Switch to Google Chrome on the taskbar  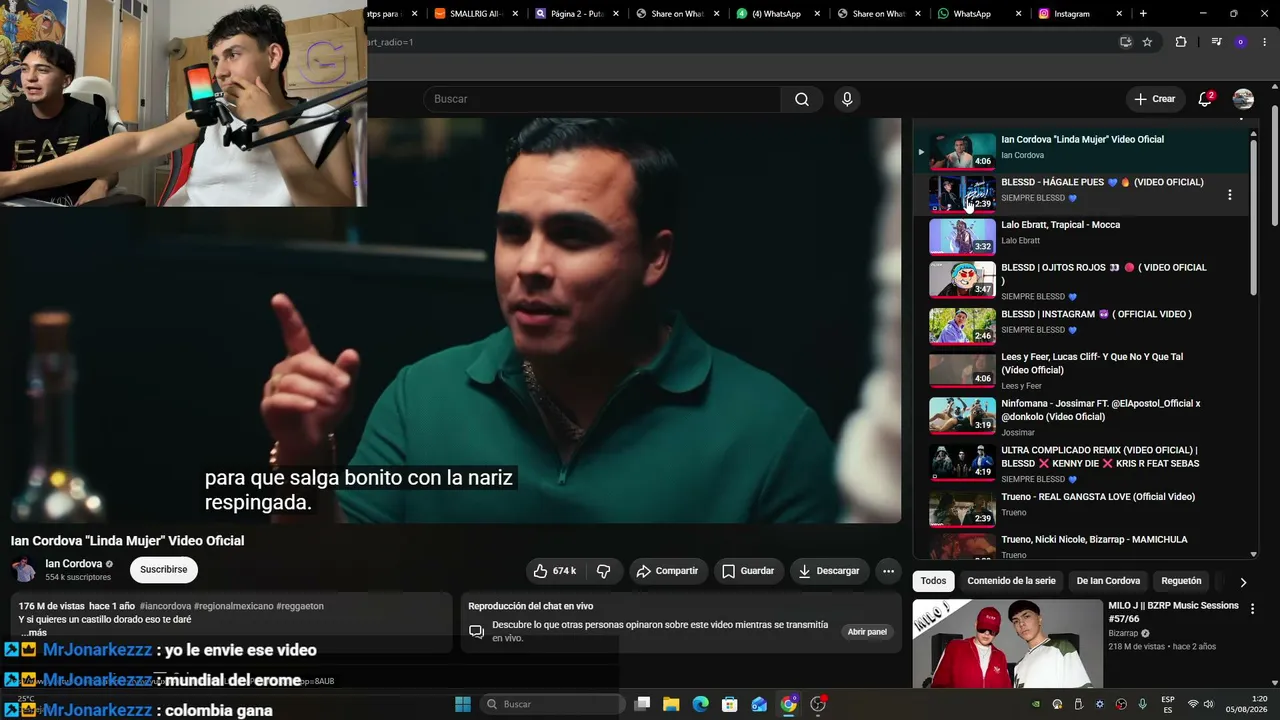(789, 704)
